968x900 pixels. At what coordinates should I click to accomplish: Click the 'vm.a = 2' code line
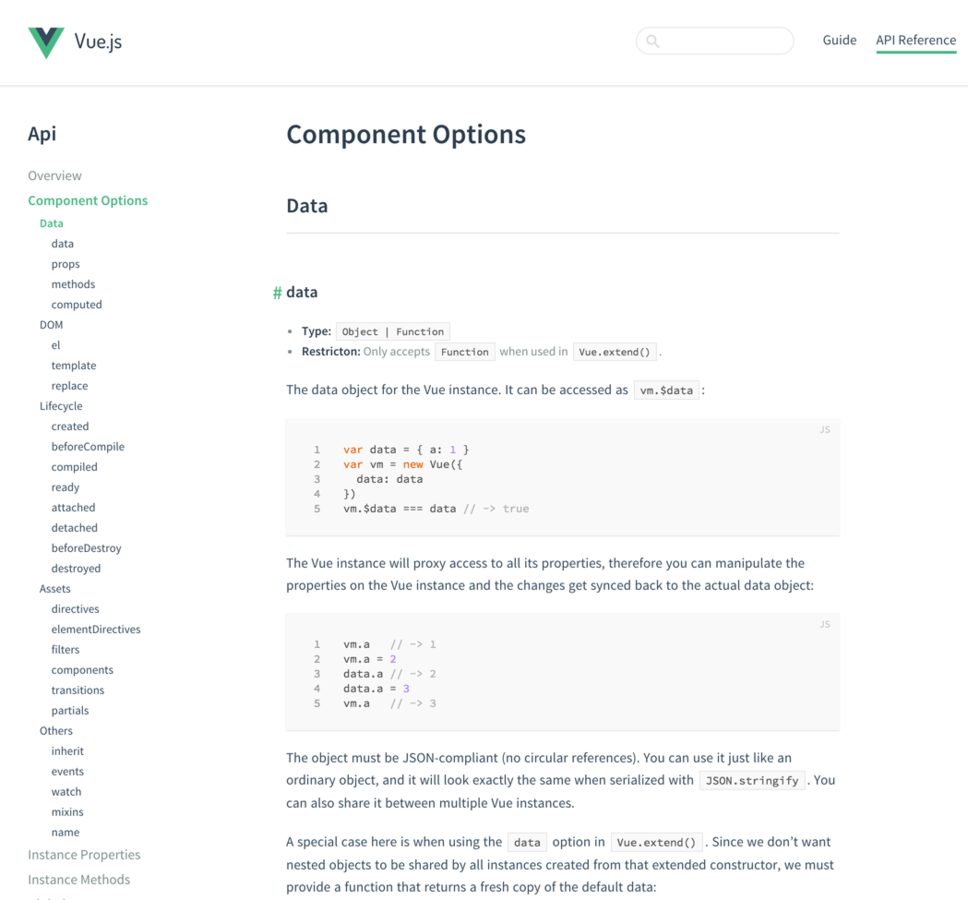(370, 659)
